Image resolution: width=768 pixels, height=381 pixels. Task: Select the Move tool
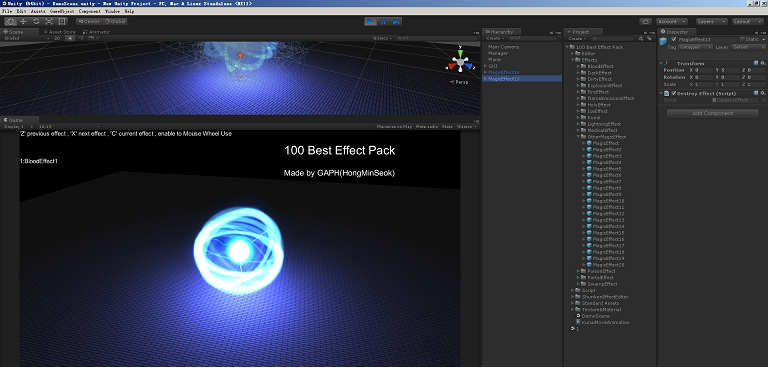click(x=23, y=22)
